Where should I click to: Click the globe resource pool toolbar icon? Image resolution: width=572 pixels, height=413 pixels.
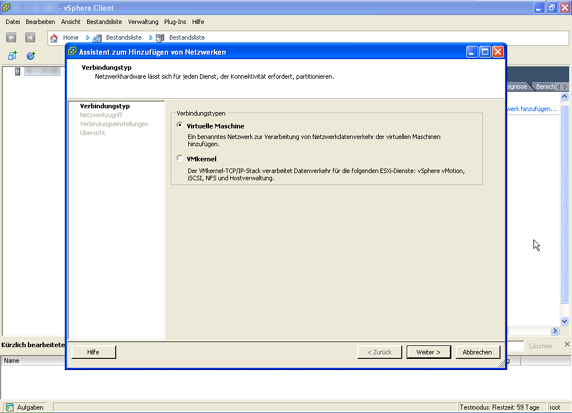coord(31,56)
